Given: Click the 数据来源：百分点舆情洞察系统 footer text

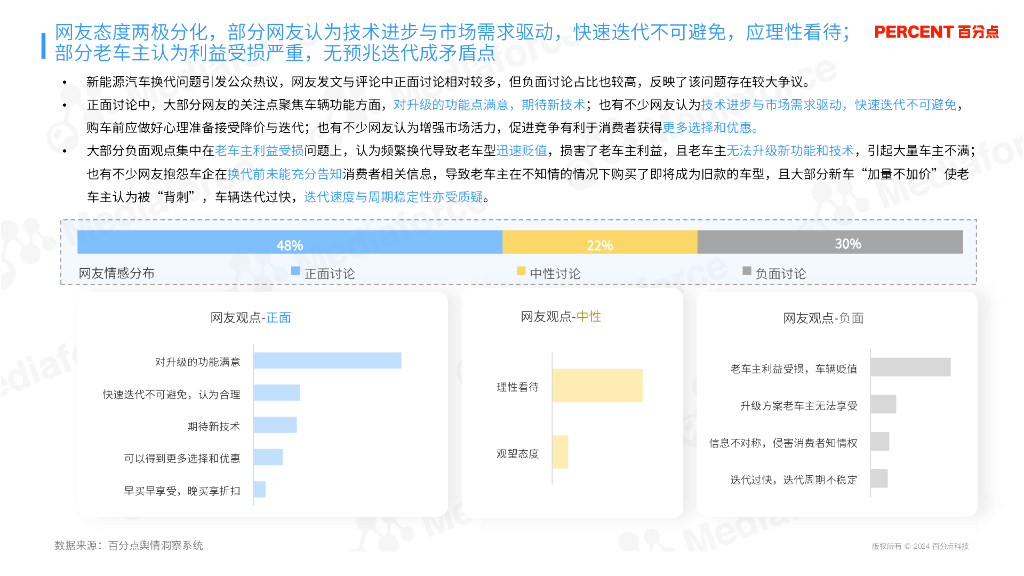Looking at the screenshot, I should pyautogui.click(x=128, y=545).
